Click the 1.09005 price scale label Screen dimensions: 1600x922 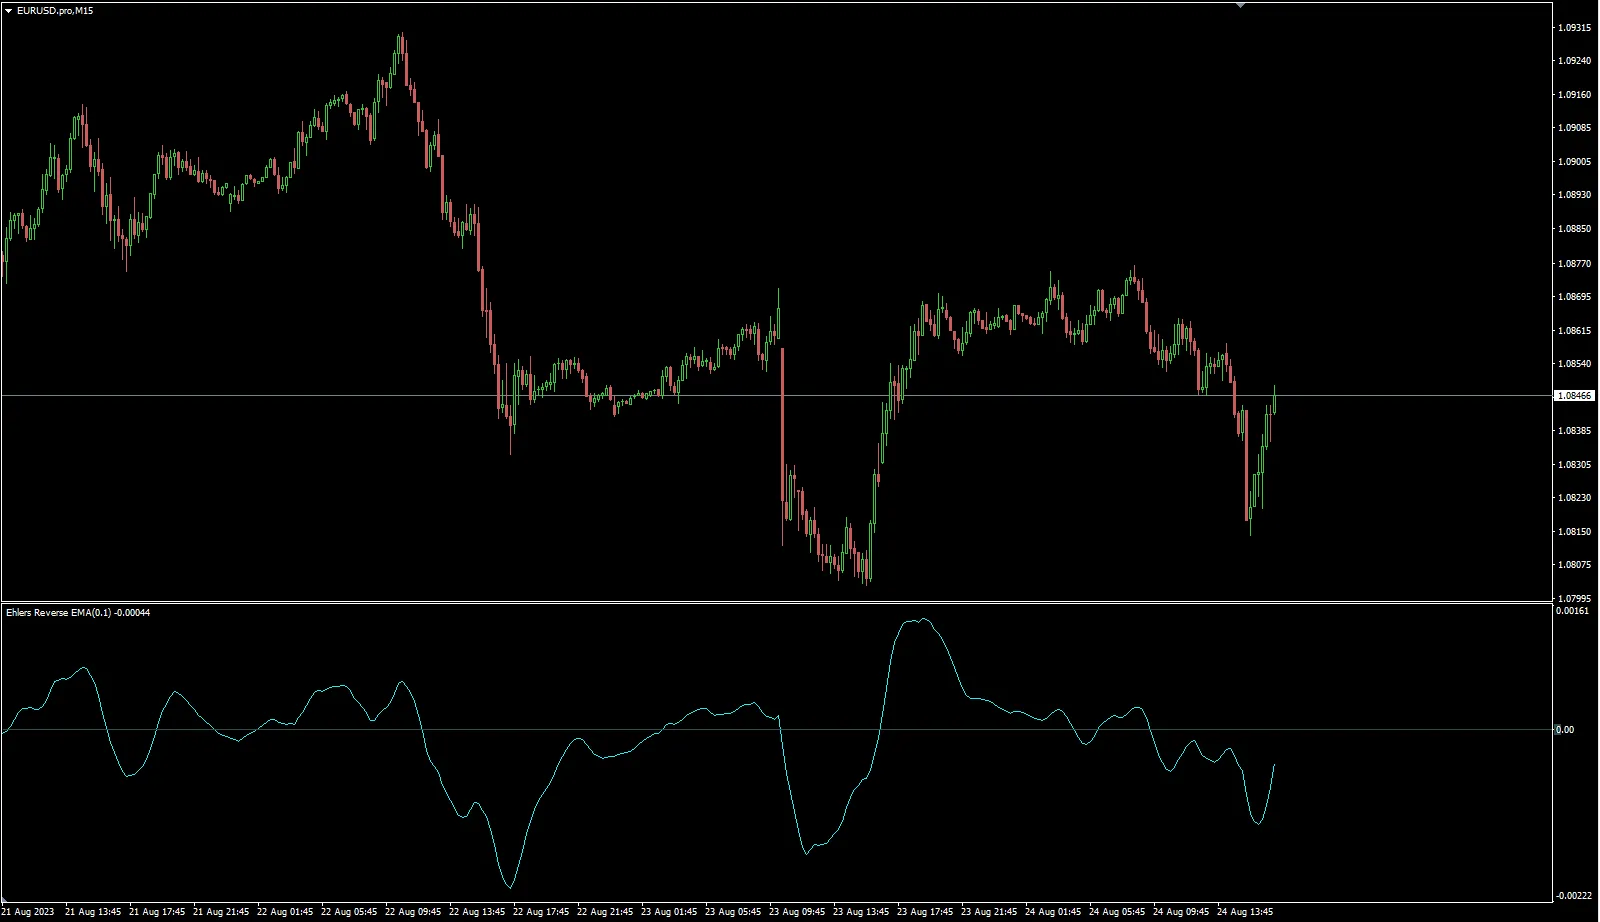coord(1574,161)
